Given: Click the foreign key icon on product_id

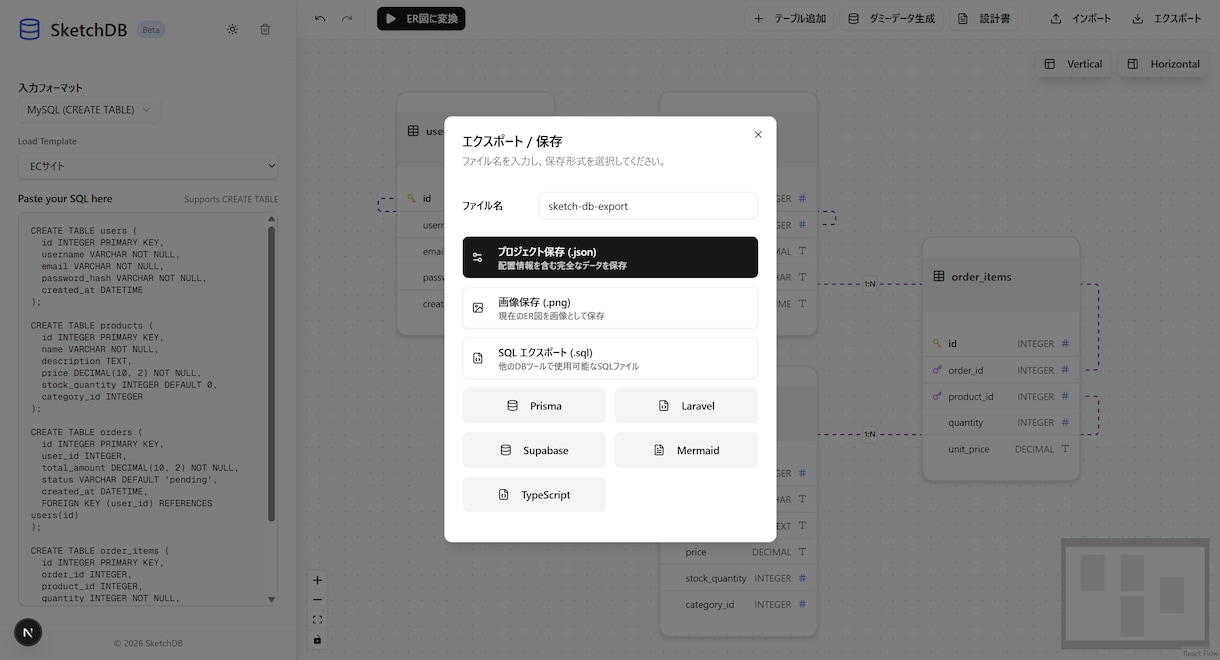Looking at the screenshot, I should (937, 397).
